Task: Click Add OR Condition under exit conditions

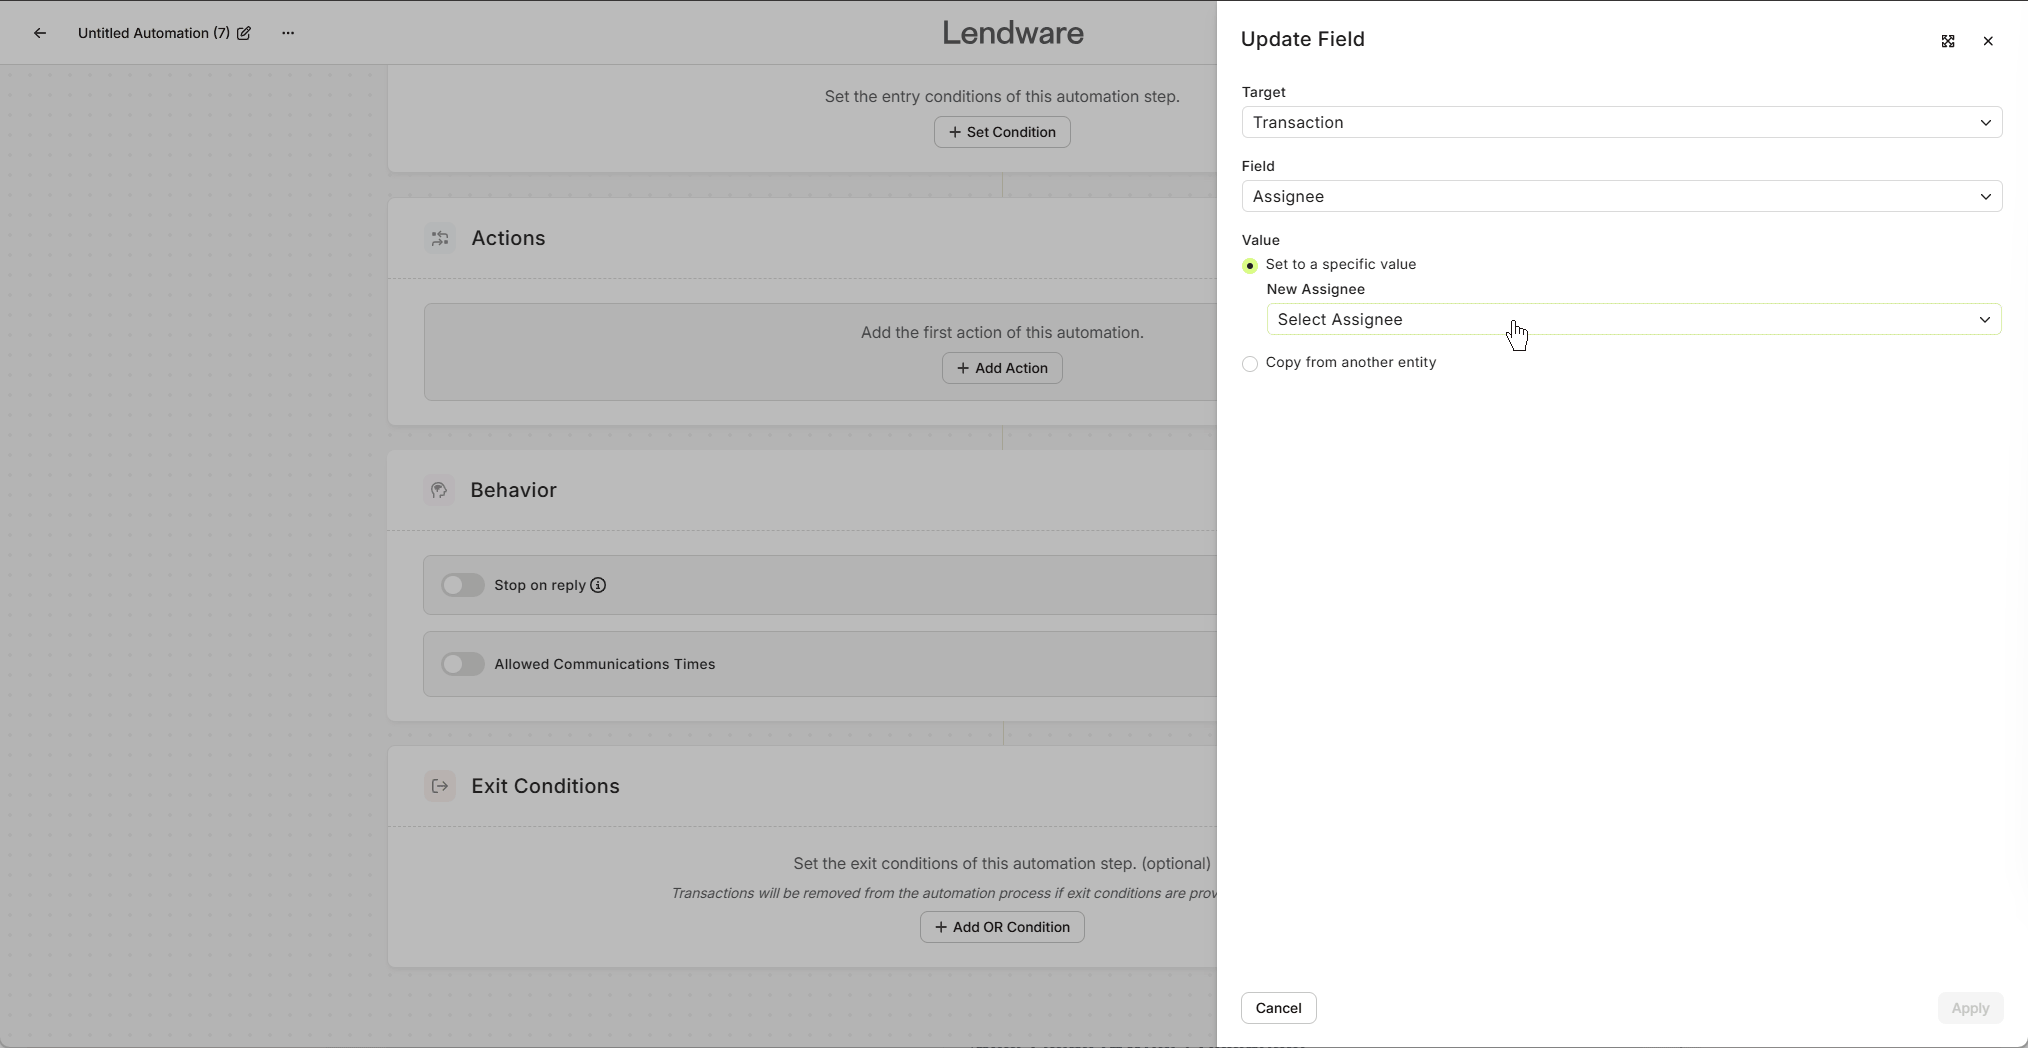Action: coord(1001,927)
